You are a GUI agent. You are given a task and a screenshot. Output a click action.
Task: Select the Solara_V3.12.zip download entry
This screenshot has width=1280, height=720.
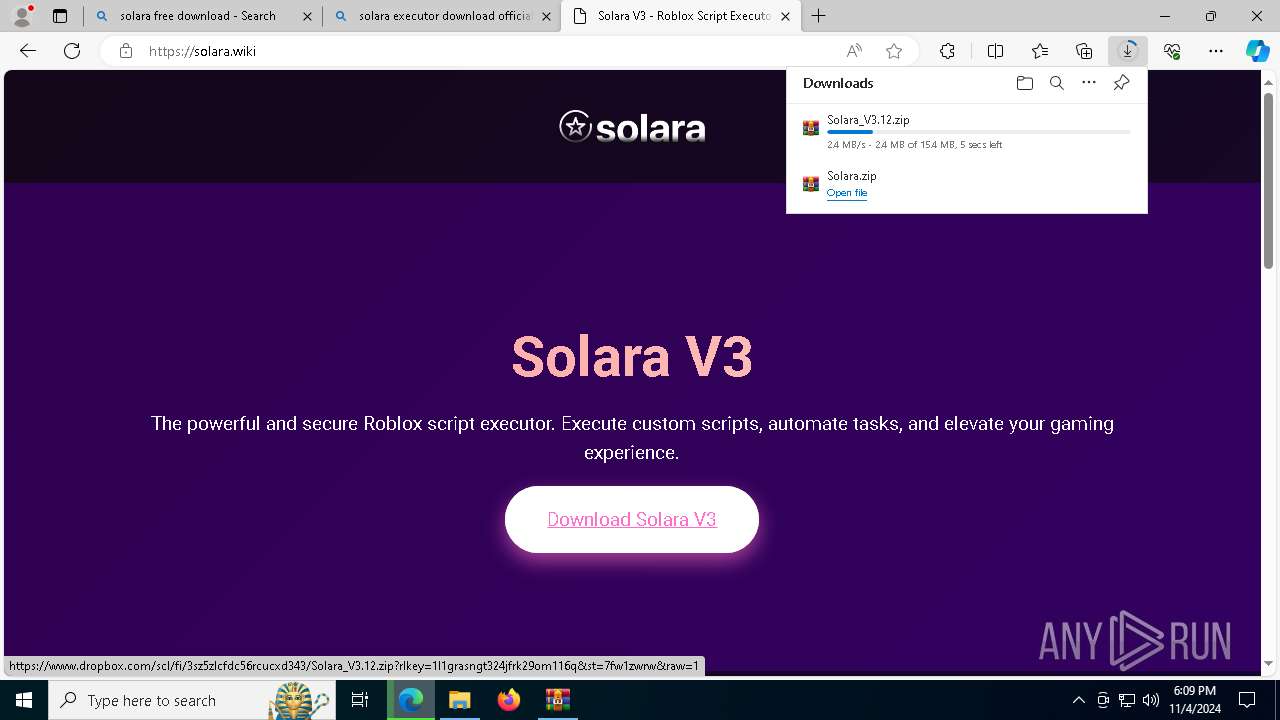point(966,132)
